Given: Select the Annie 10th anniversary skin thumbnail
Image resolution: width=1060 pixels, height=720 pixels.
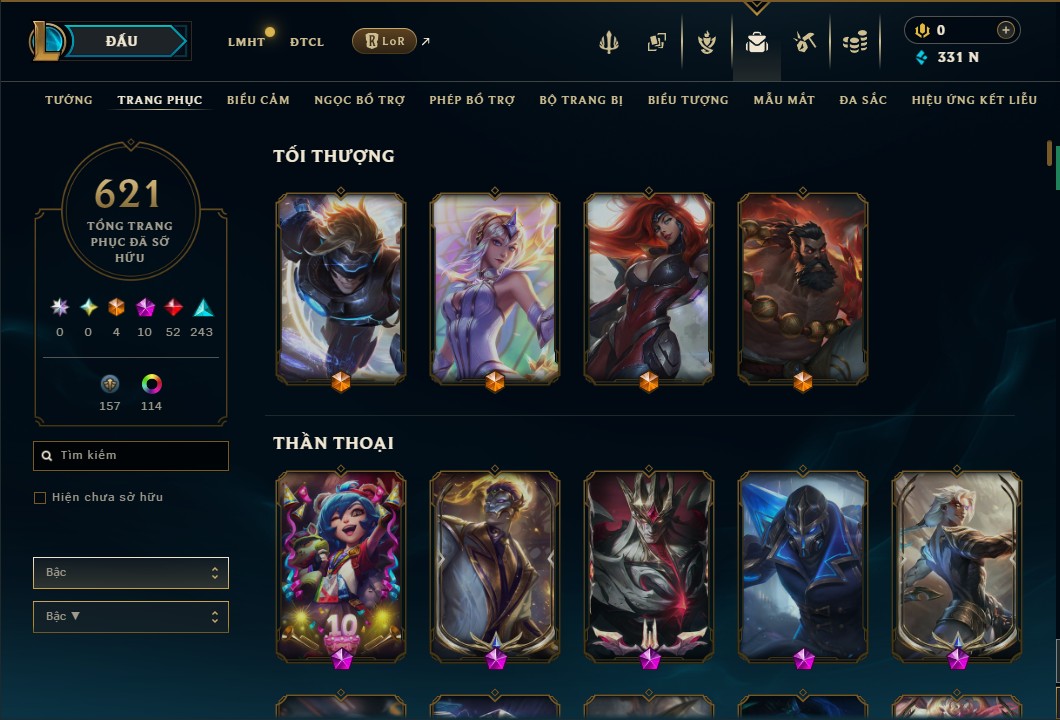Looking at the screenshot, I should (x=341, y=567).
